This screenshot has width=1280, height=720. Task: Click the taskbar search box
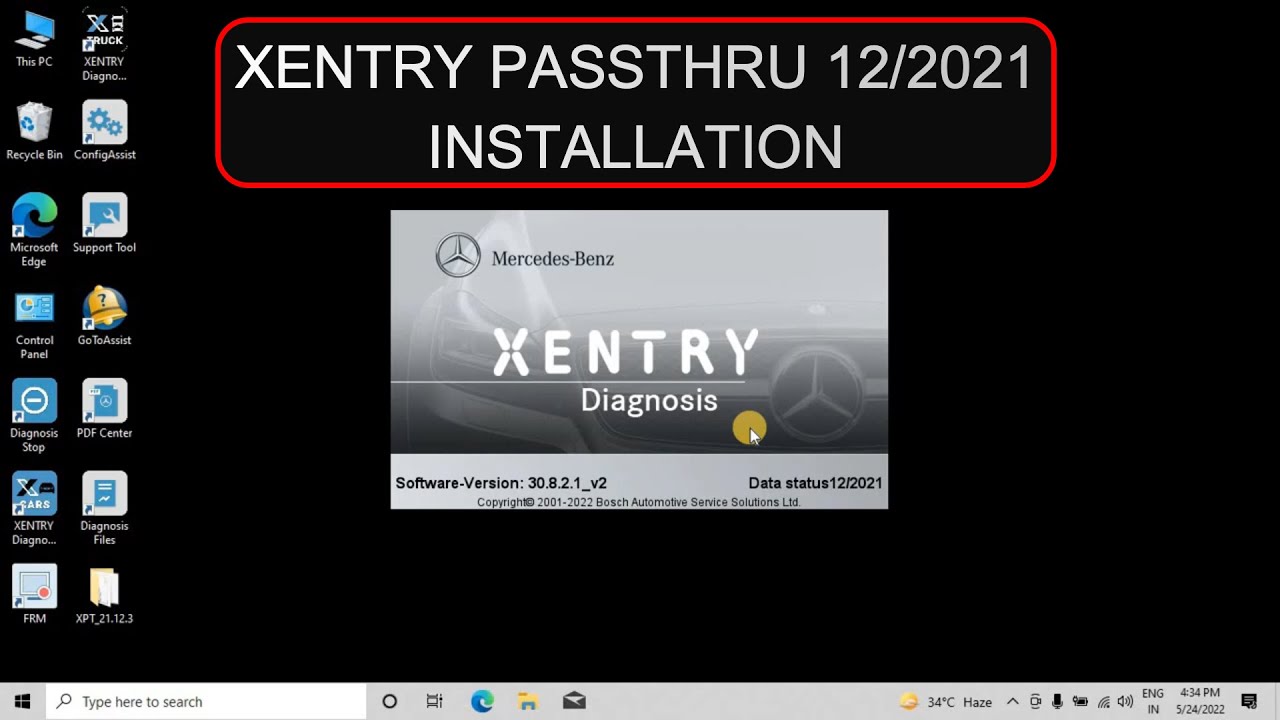[x=207, y=701]
